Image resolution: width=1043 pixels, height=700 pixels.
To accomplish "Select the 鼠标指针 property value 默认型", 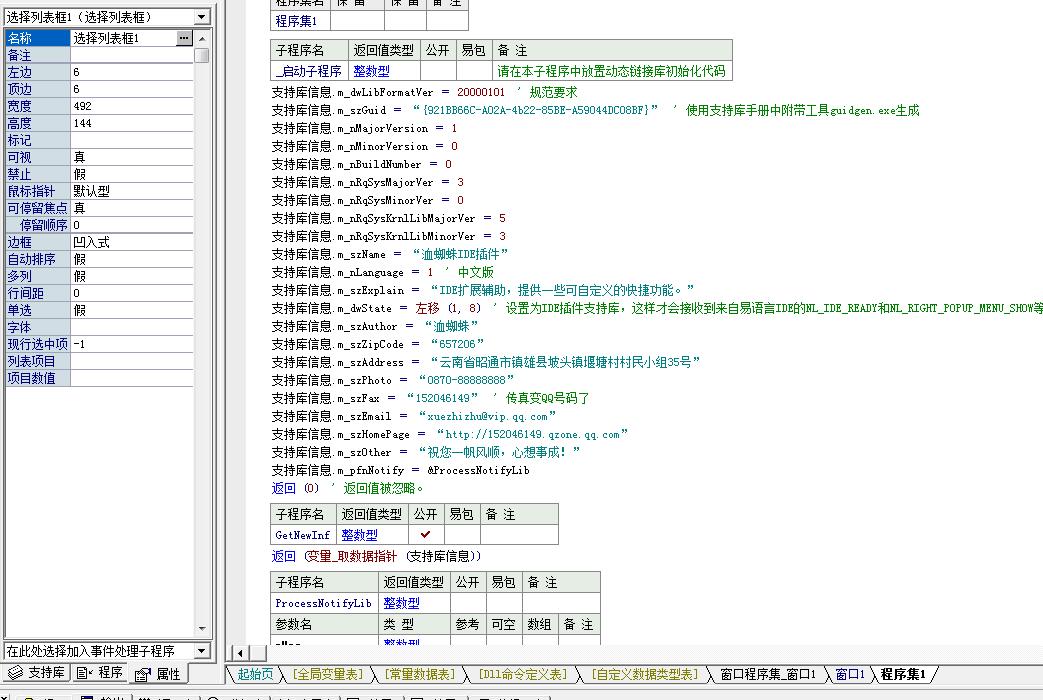I will tap(132, 191).
